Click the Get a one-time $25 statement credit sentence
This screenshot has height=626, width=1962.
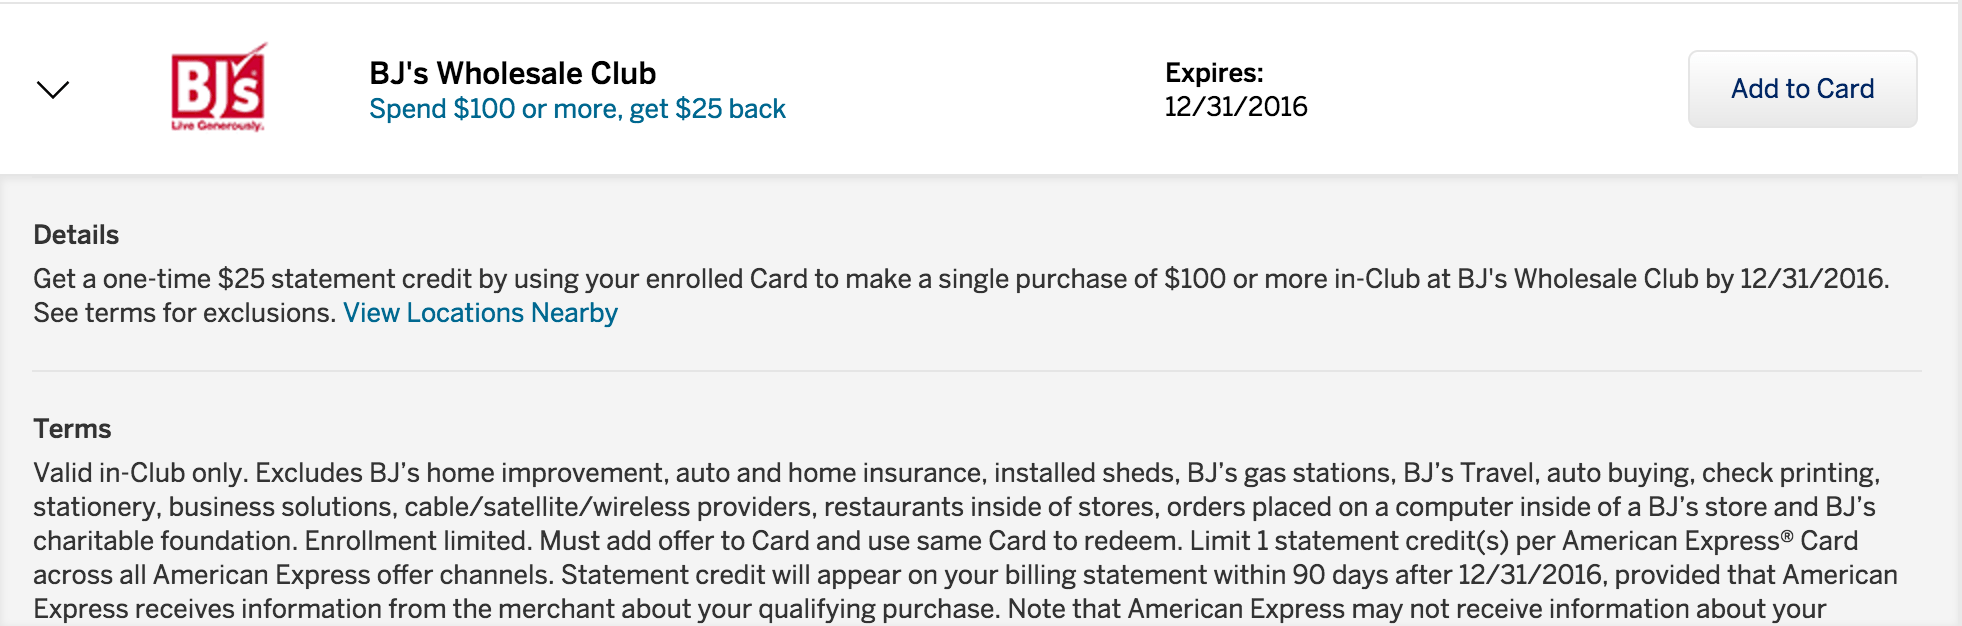[961, 279]
